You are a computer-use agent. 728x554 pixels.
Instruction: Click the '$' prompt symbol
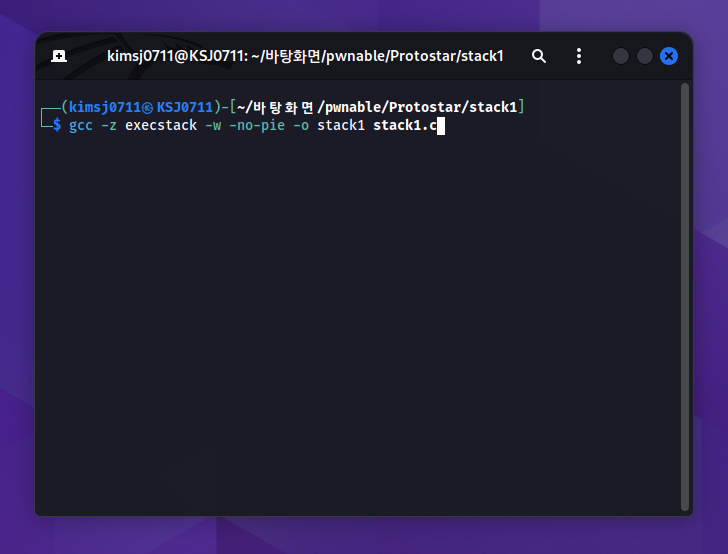pos(57,125)
